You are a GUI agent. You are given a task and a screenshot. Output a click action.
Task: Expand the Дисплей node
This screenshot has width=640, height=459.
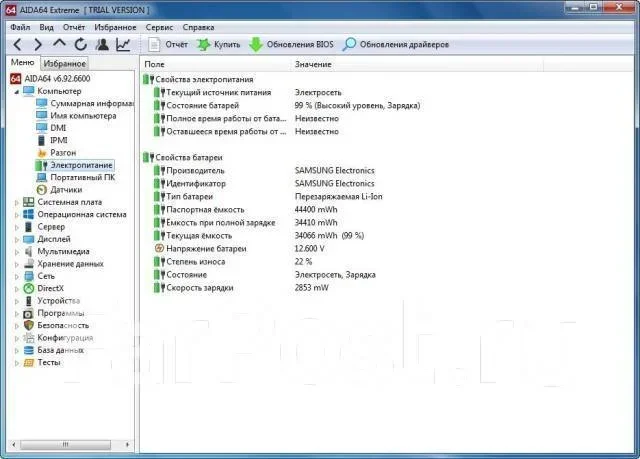coord(17,239)
